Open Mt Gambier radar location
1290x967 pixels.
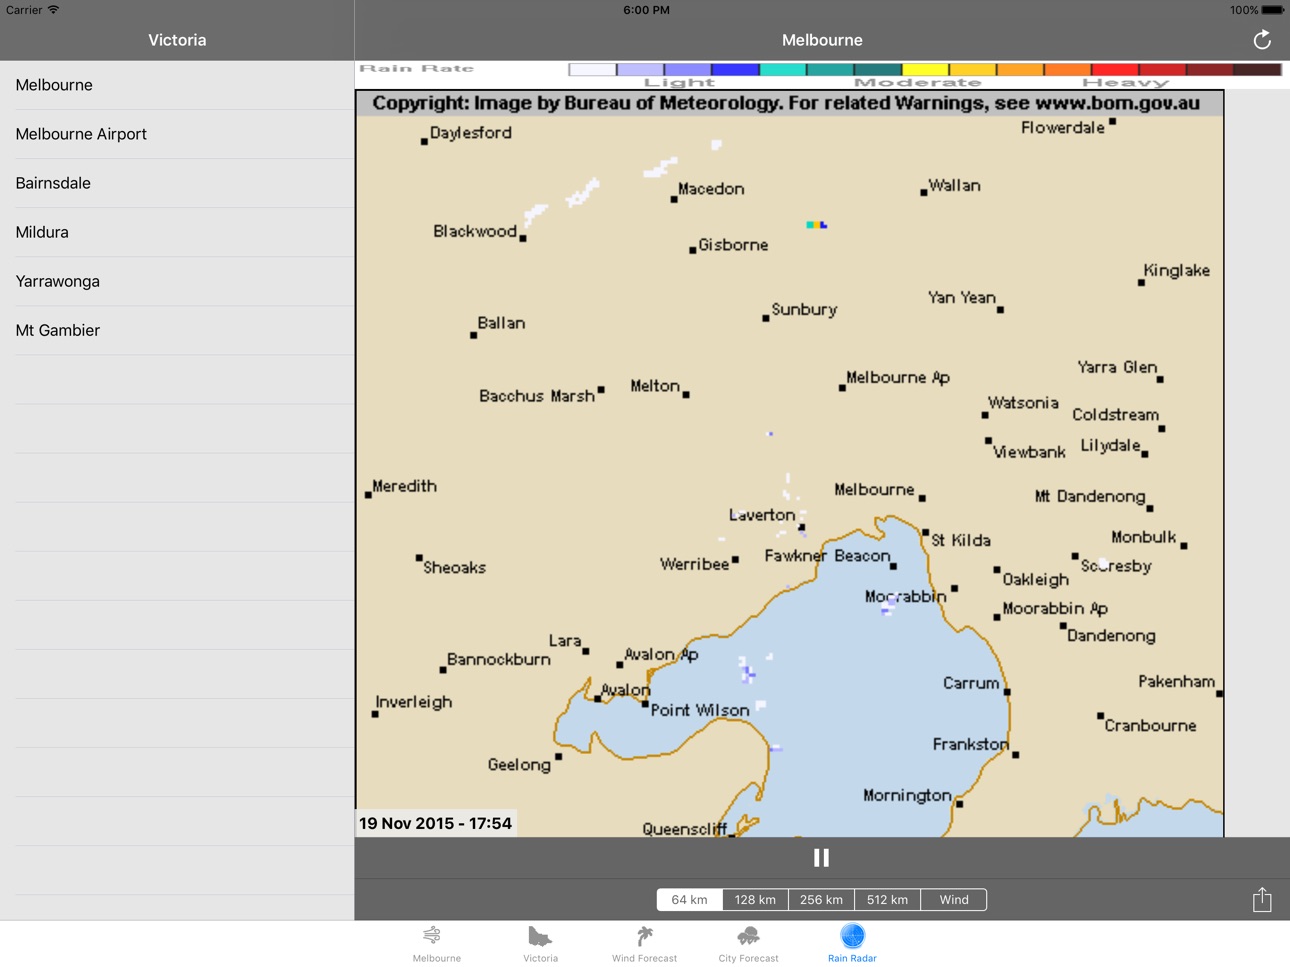click(x=177, y=330)
